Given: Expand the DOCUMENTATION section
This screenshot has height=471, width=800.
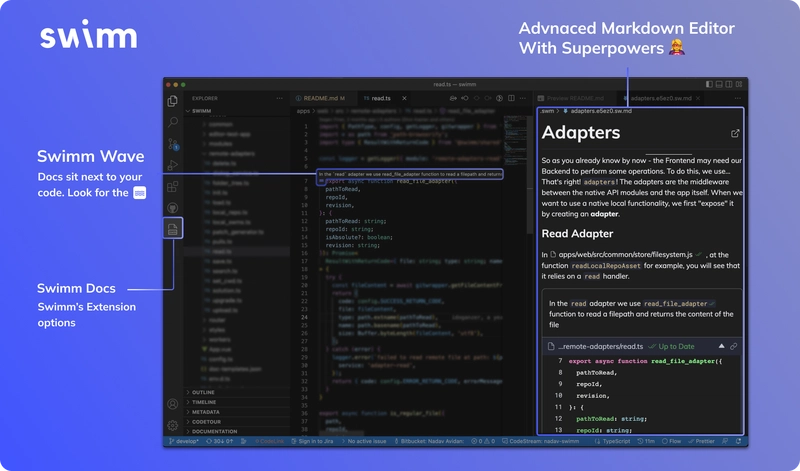Looking at the screenshot, I should click(x=236, y=431).
